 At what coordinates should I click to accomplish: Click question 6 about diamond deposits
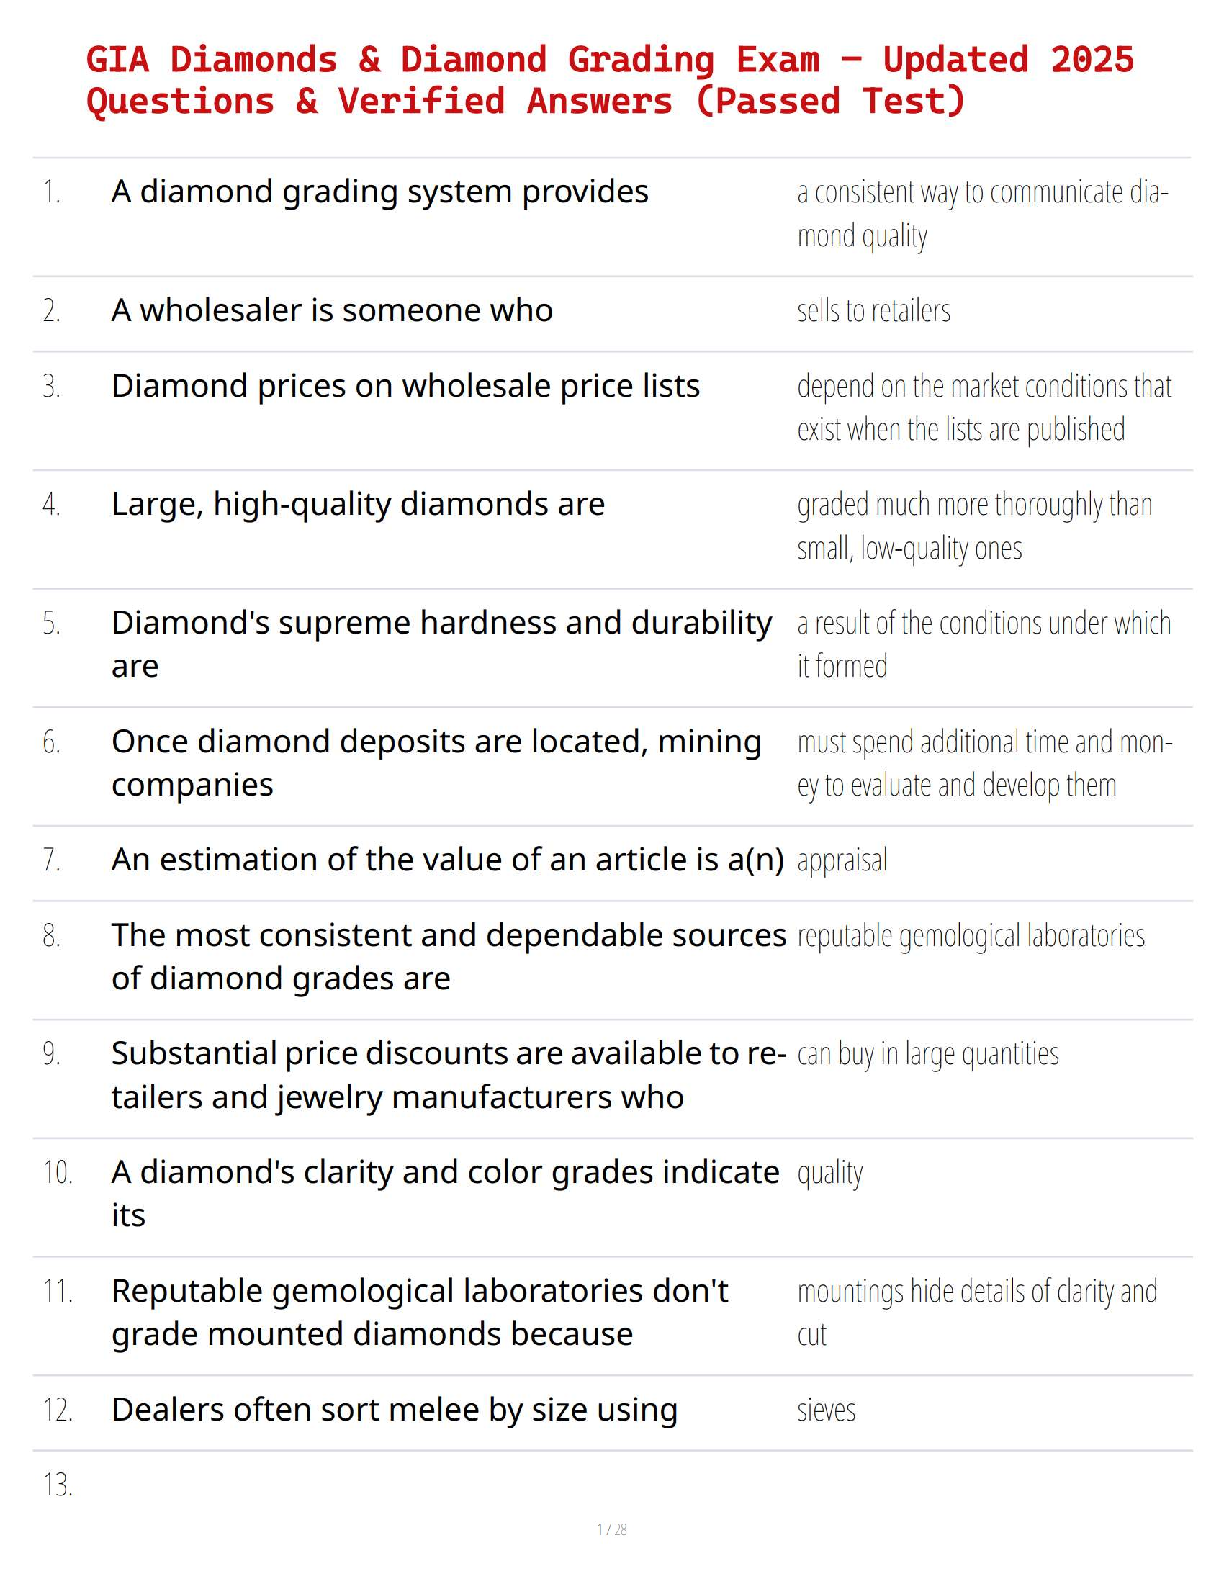tap(436, 763)
